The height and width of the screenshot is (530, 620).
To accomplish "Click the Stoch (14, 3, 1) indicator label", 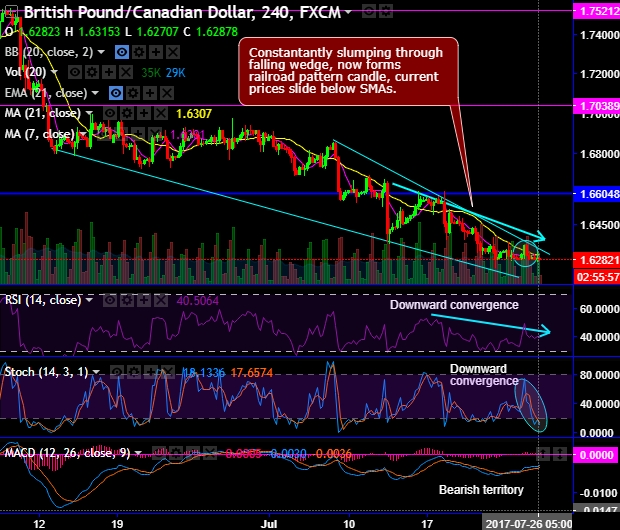I will tap(46, 372).
